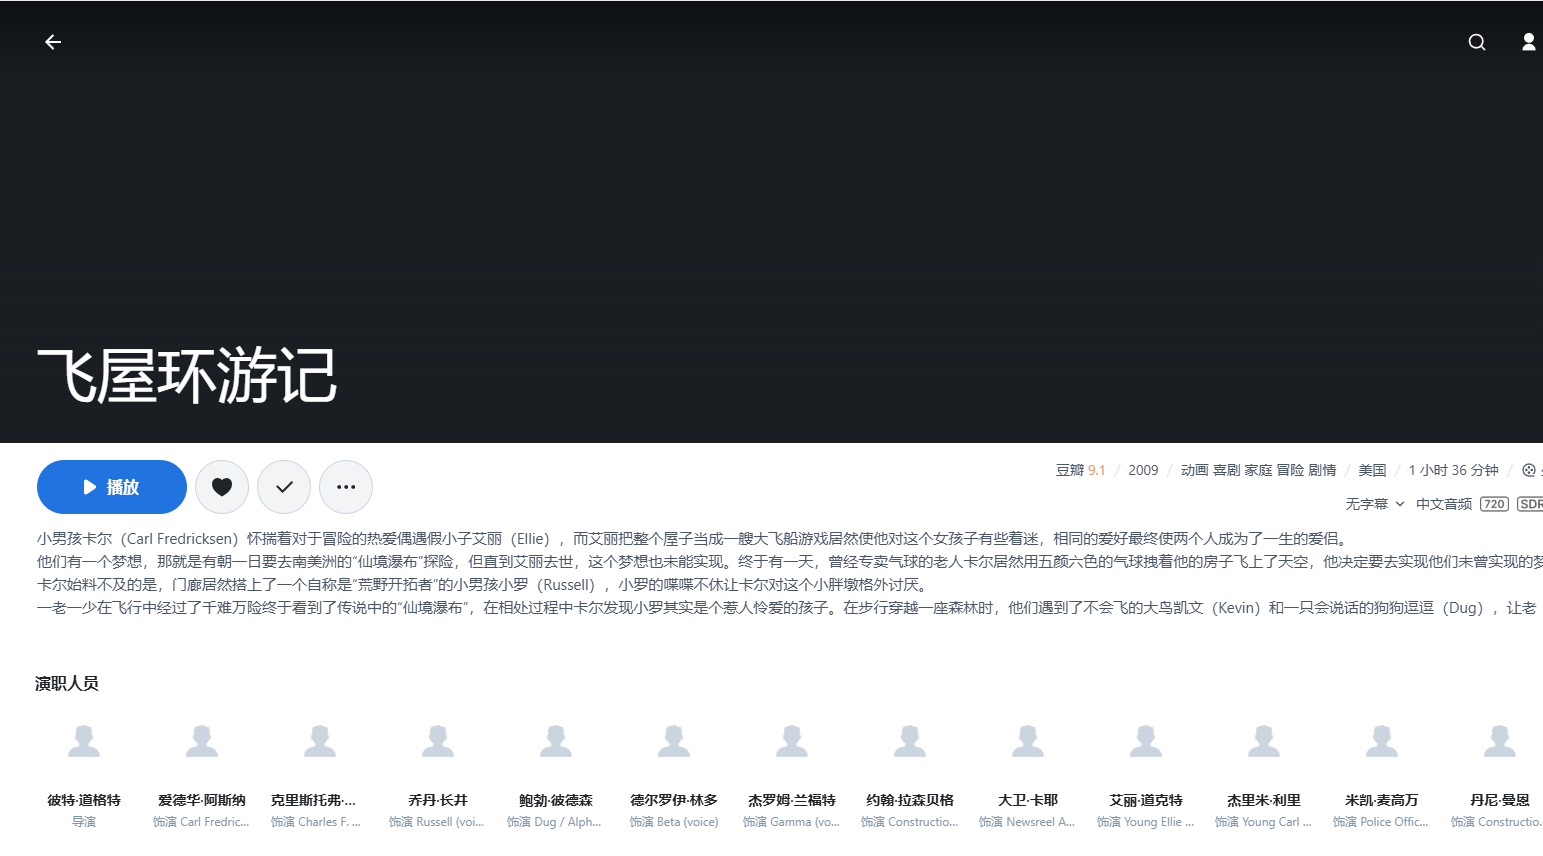Open 克里斯托弗 avatar icon
Viewport: 1543px width, 856px height.
(x=320, y=741)
